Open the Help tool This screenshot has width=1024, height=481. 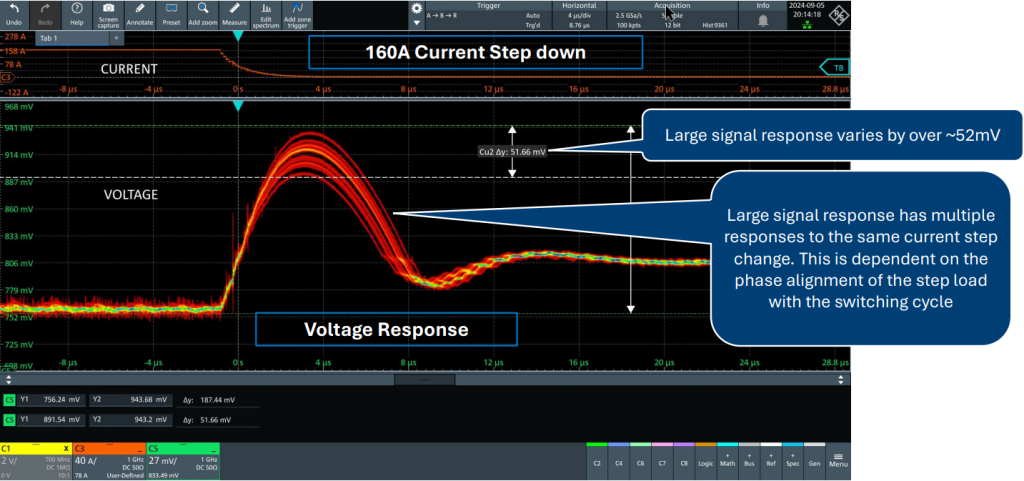tap(77, 14)
